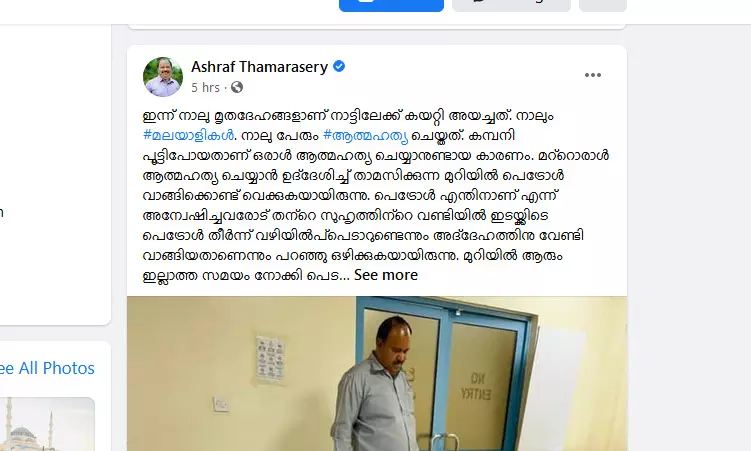This screenshot has height=451, width=751.
Task: Click the wall notice sheet in post photo
Action: pos(270,360)
